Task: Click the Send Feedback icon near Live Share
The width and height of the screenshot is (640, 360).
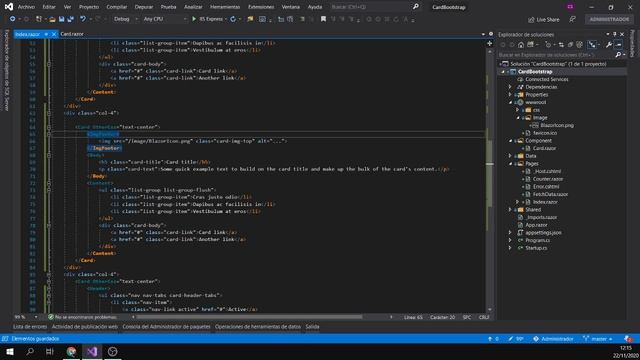Action: click(573, 19)
